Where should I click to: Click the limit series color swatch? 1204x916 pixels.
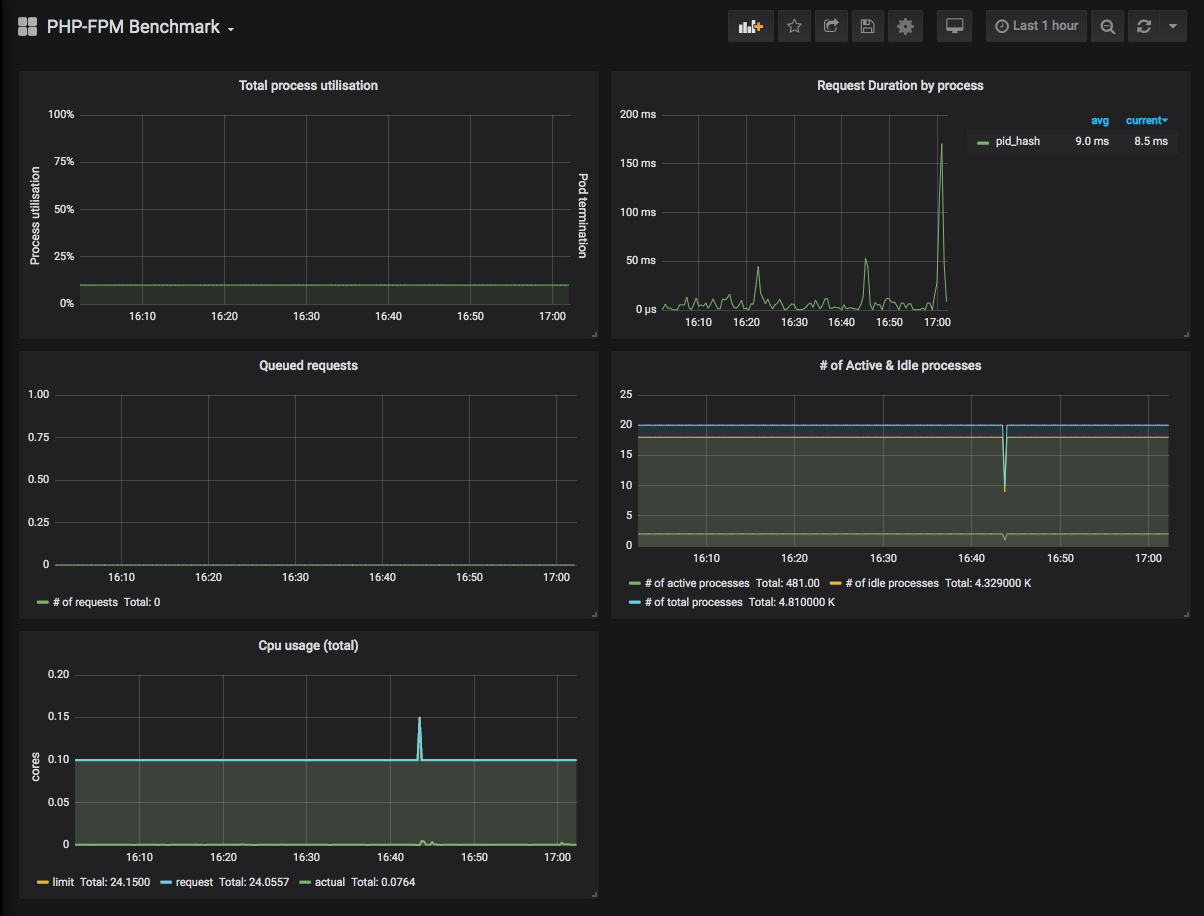point(43,883)
